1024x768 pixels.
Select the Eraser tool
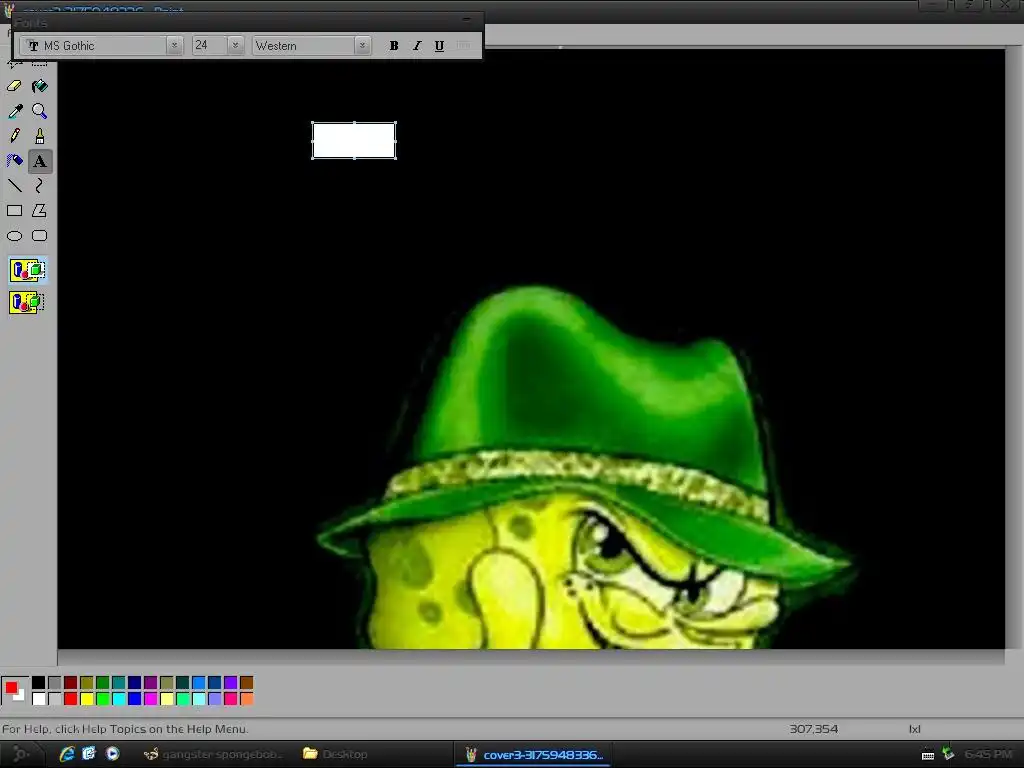[x=14, y=86]
